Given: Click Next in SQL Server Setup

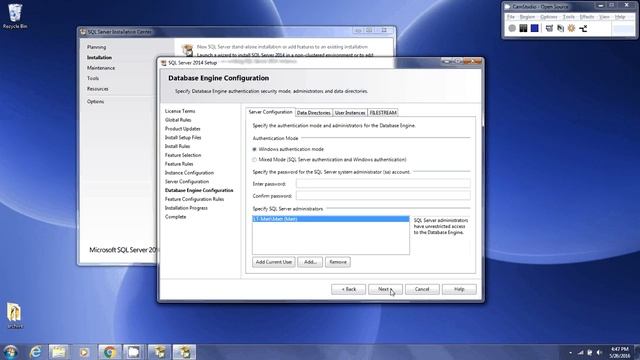Looking at the screenshot, I should pos(385,289).
